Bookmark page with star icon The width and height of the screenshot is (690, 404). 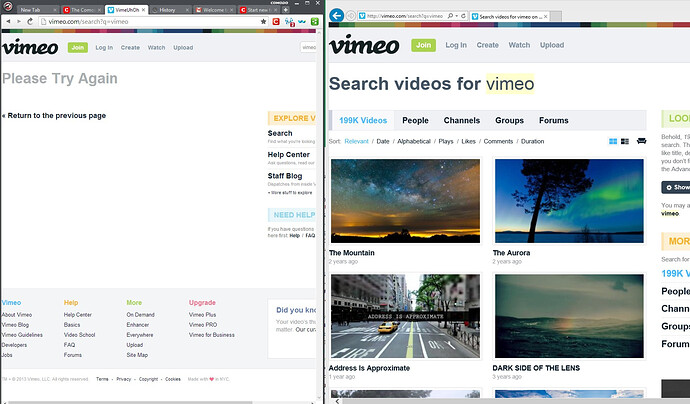(x=263, y=21)
